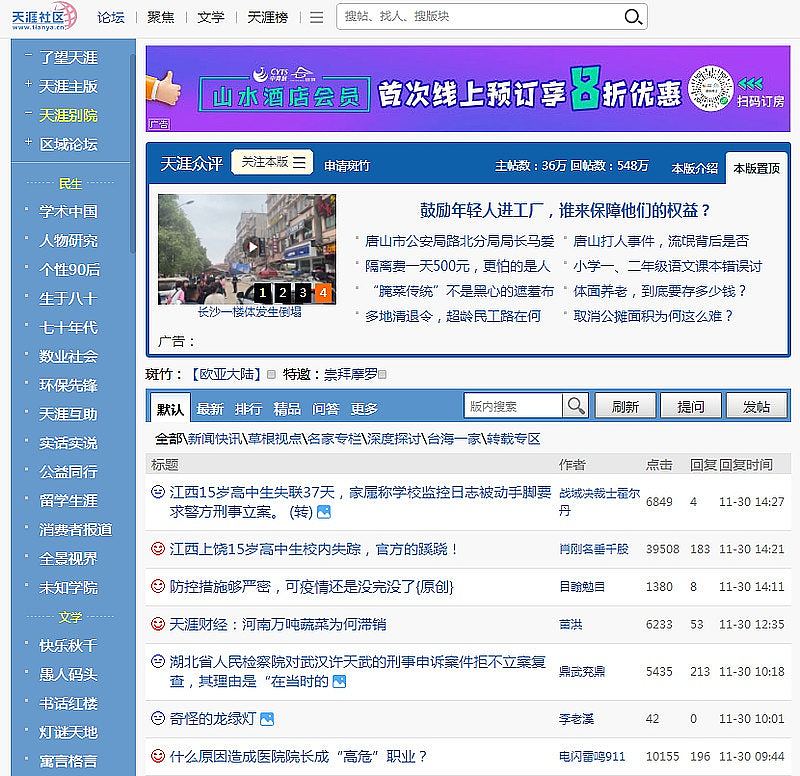Image resolution: width=800 pixels, height=776 pixels.
Task: Switch to the 本版置顶 tab
Action: click(756, 168)
